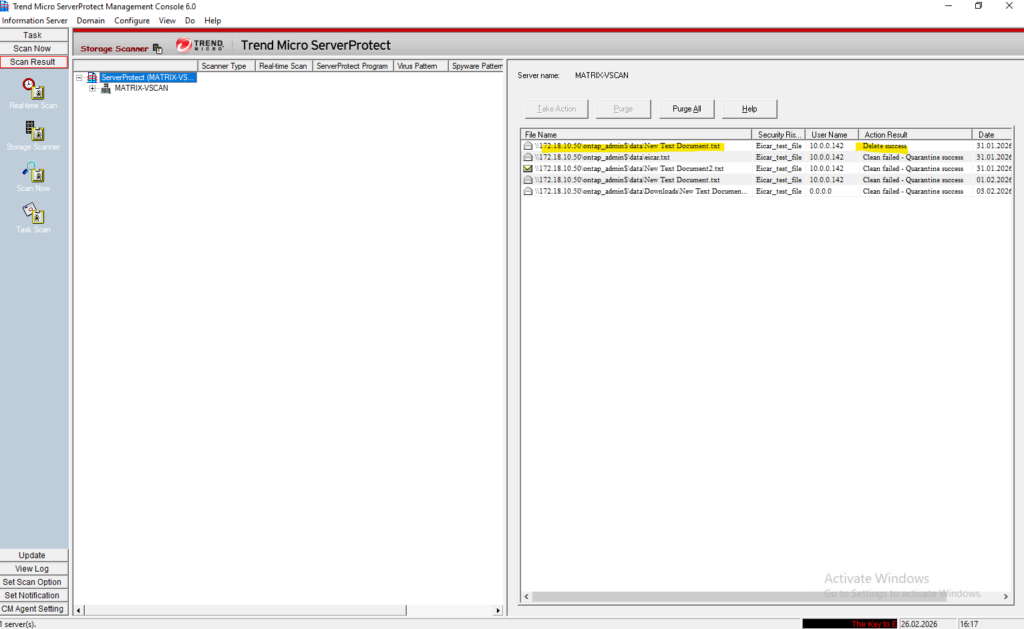This screenshot has width=1024, height=629.
Task: Click the small icon beside Storage Scanner header
Action: coord(157,48)
